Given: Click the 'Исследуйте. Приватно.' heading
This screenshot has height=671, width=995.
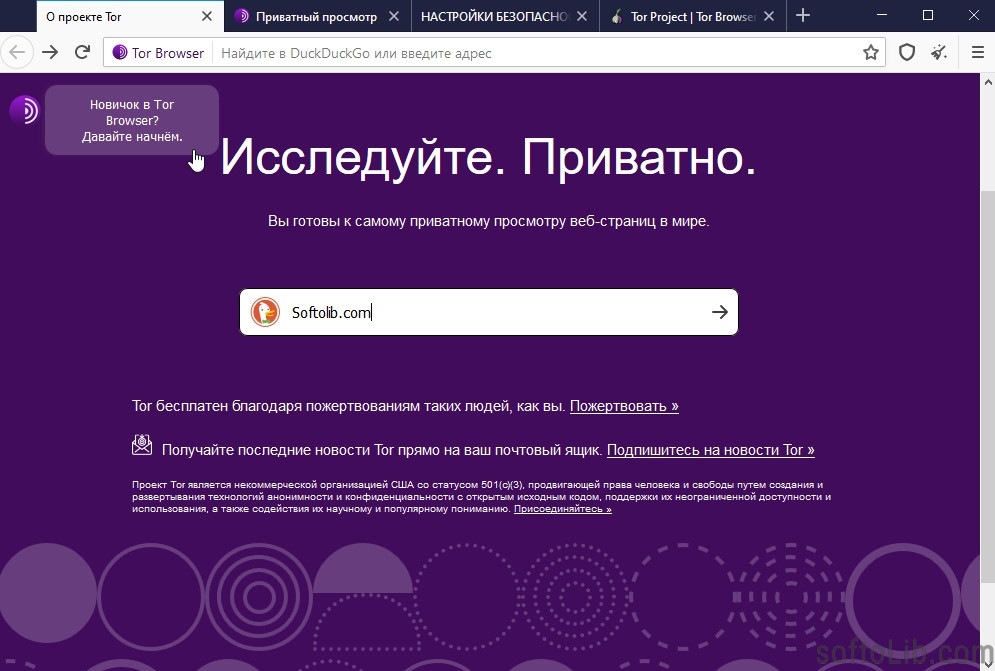Looking at the screenshot, I should [x=488, y=157].
